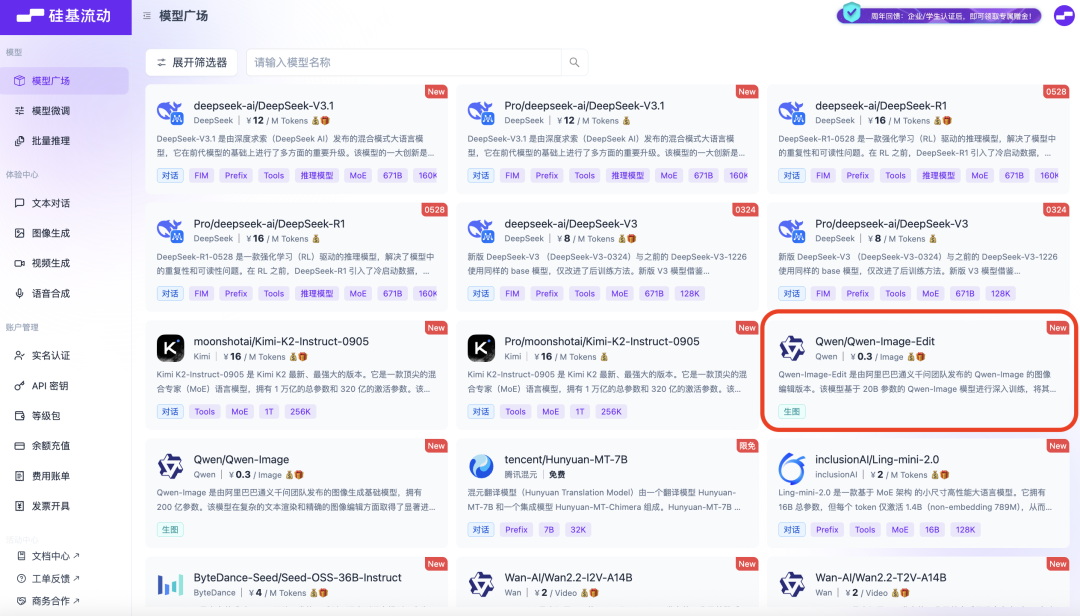
Task: Click the 免费 price label on Hunyuan-MT-7B
Action: [557, 475]
